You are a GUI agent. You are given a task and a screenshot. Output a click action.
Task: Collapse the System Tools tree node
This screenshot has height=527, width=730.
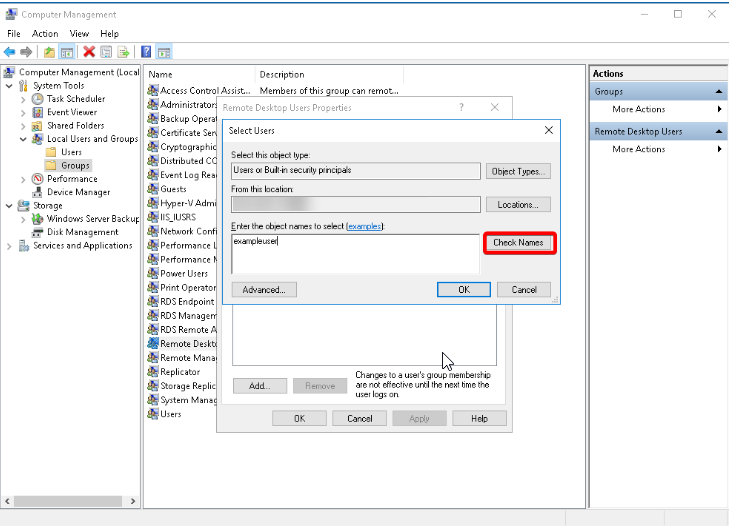pyautogui.click(x=9, y=86)
